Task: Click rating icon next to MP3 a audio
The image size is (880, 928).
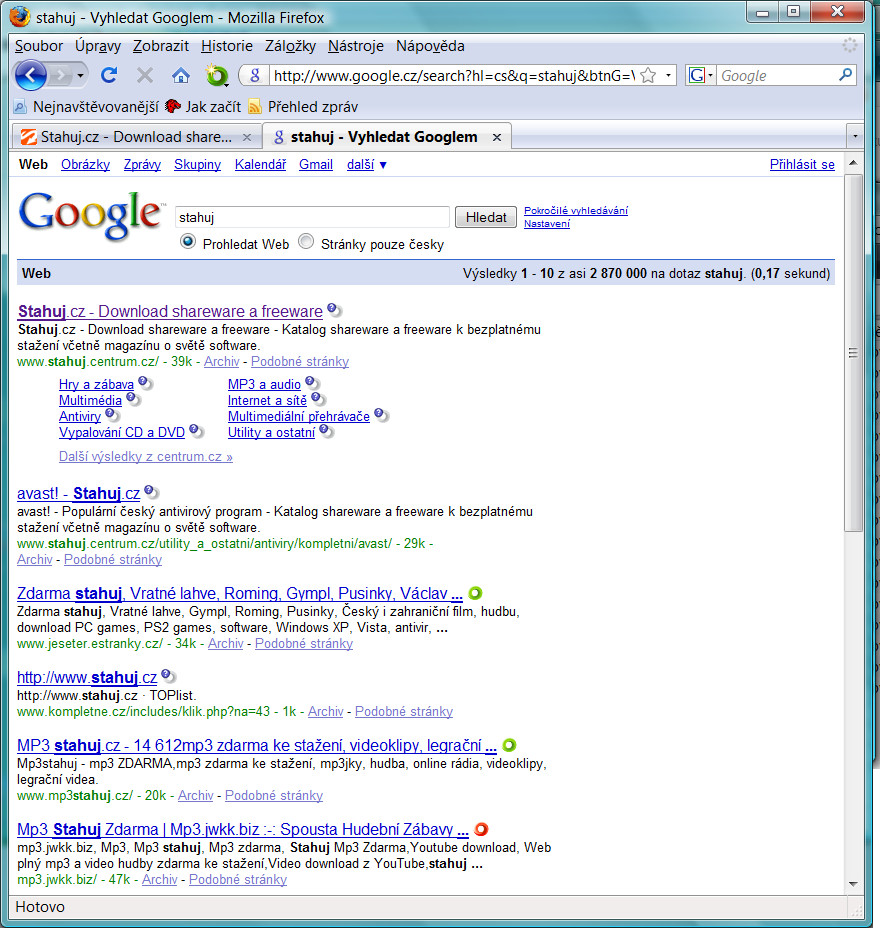Action: (x=312, y=383)
